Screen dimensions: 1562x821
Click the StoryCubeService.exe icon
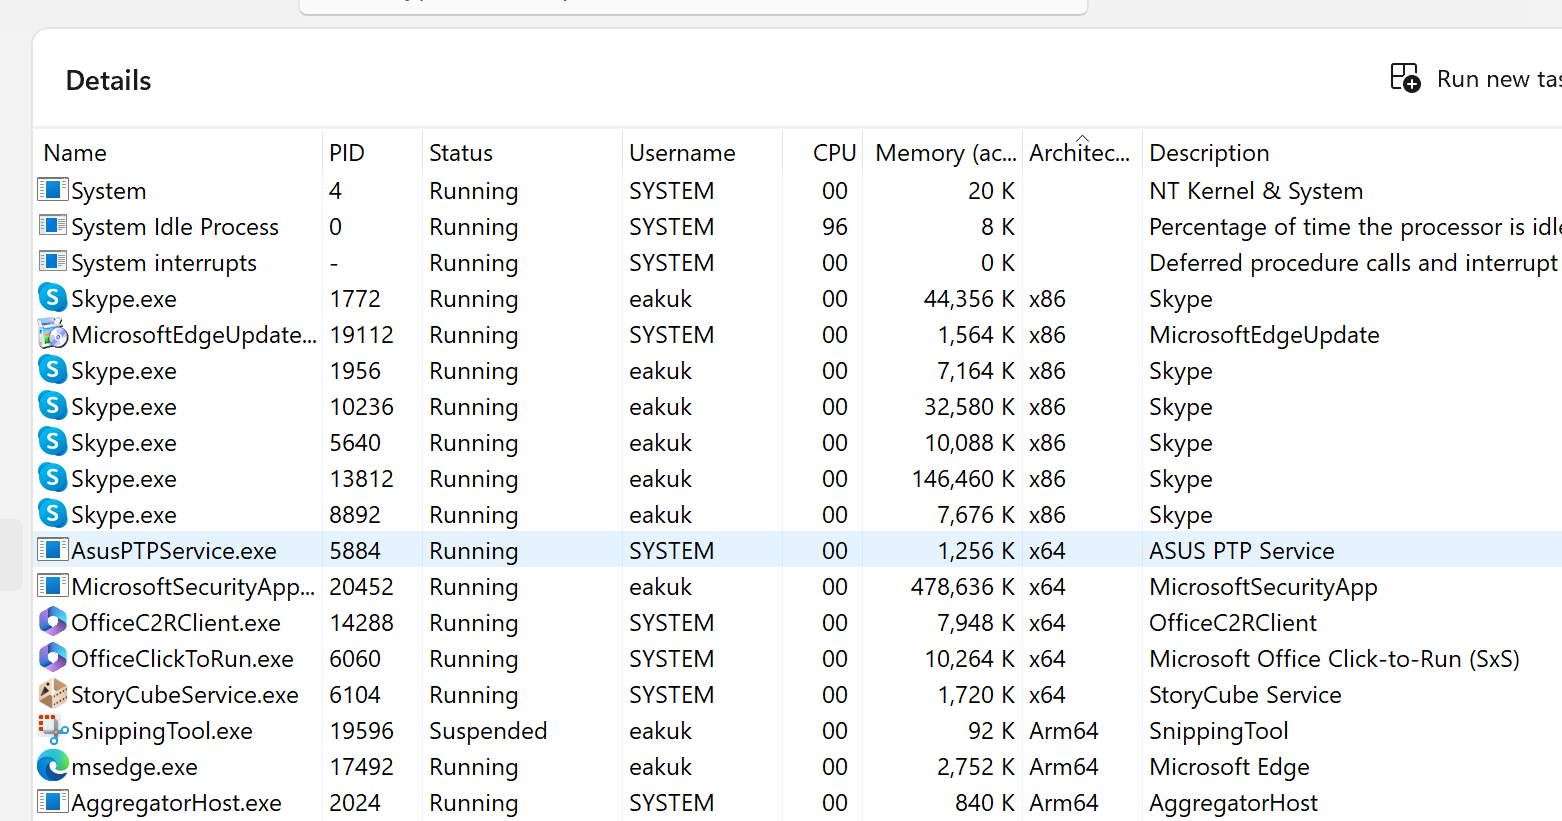(x=53, y=693)
